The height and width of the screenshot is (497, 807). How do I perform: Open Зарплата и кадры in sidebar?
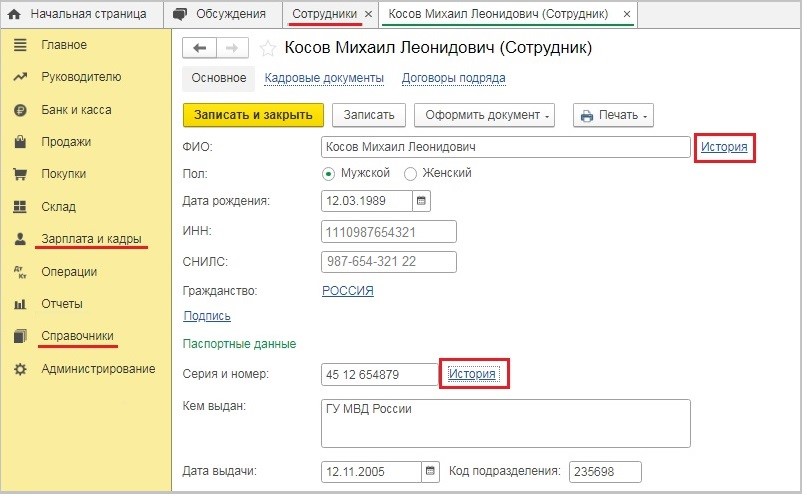tap(91, 239)
